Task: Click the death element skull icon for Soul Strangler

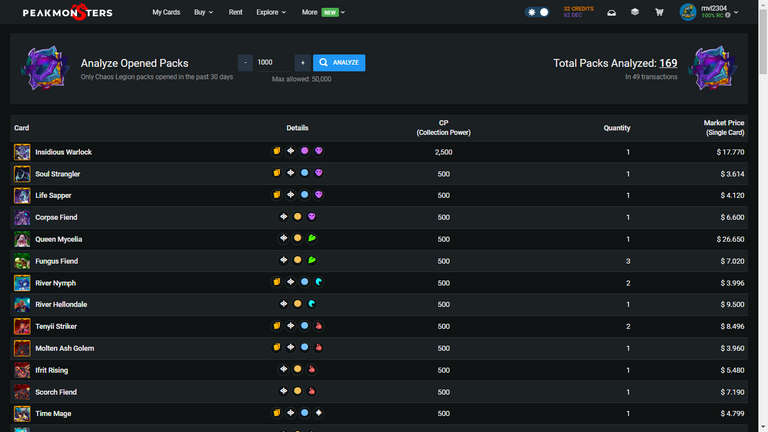Action: [x=319, y=173]
